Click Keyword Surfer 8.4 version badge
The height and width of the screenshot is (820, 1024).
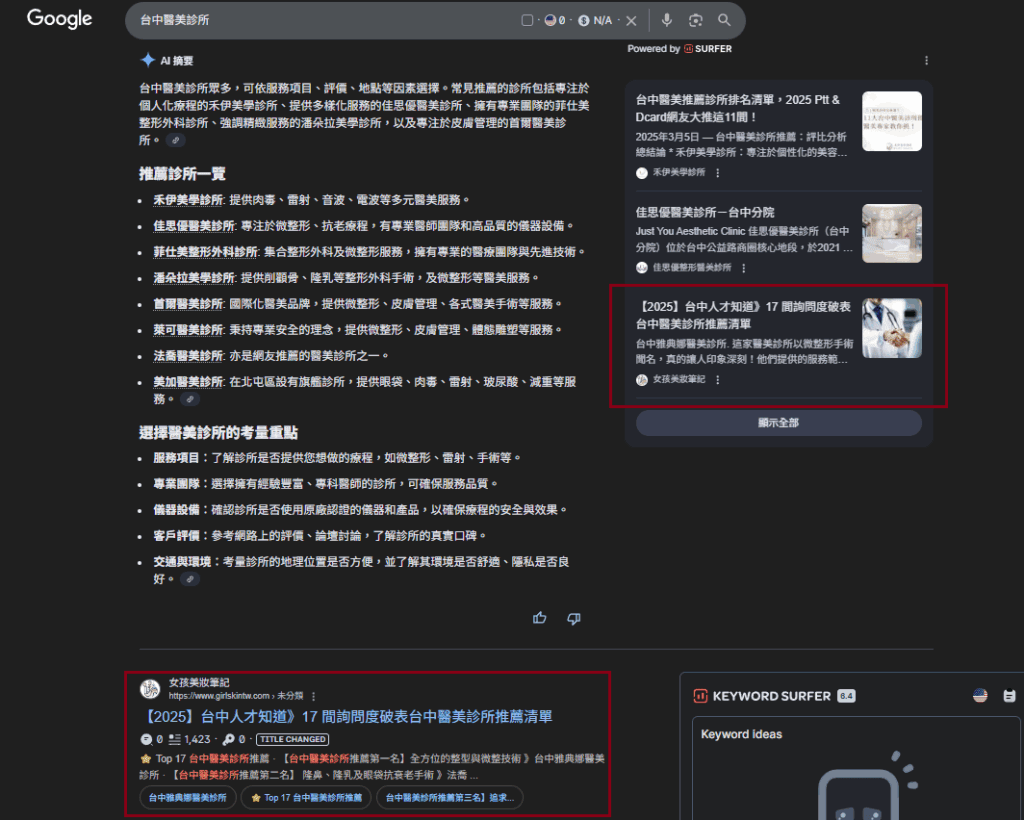pos(846,696)
